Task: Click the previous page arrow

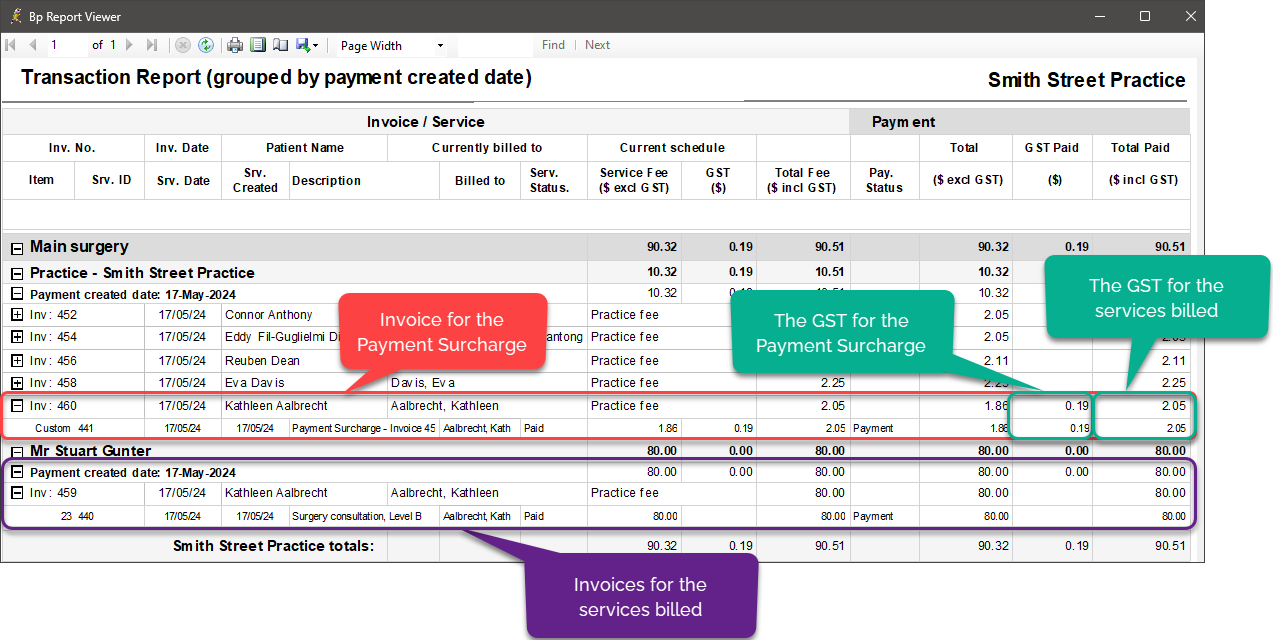Action: pyautogui.click(x=32, y=45)
